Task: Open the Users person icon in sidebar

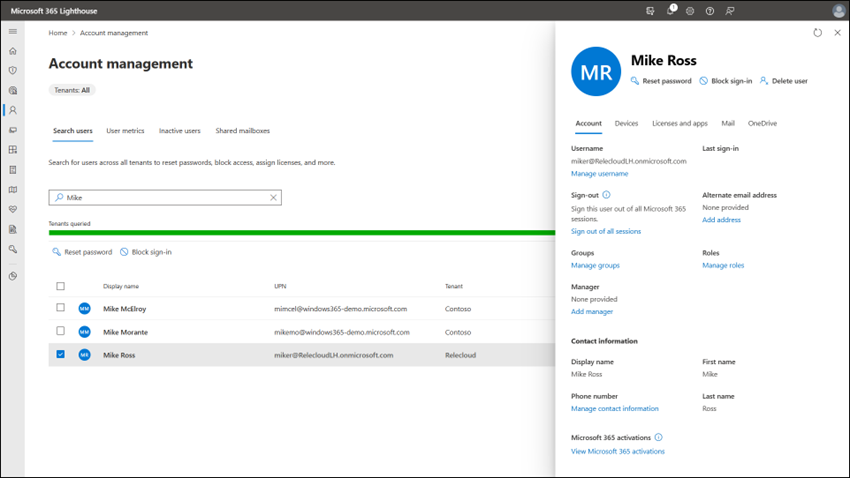Action: tap(13, 110)
